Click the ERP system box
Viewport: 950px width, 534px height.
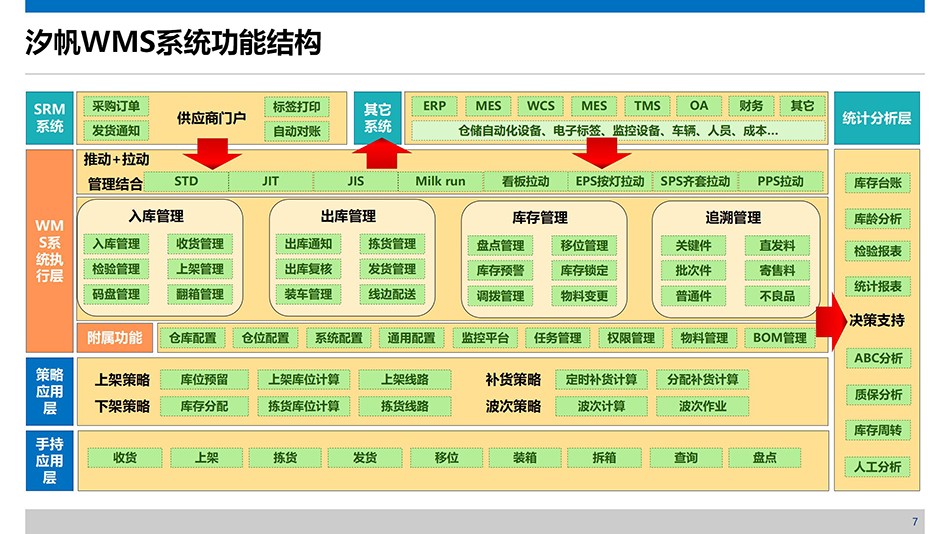[x=434, y=106]
